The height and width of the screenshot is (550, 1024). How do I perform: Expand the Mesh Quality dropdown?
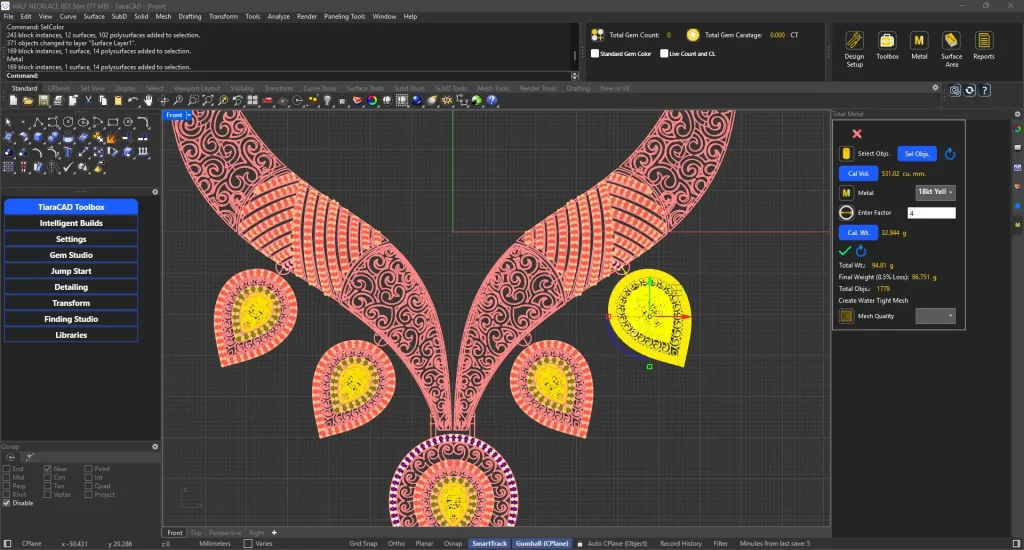click(x=935, y=316)
